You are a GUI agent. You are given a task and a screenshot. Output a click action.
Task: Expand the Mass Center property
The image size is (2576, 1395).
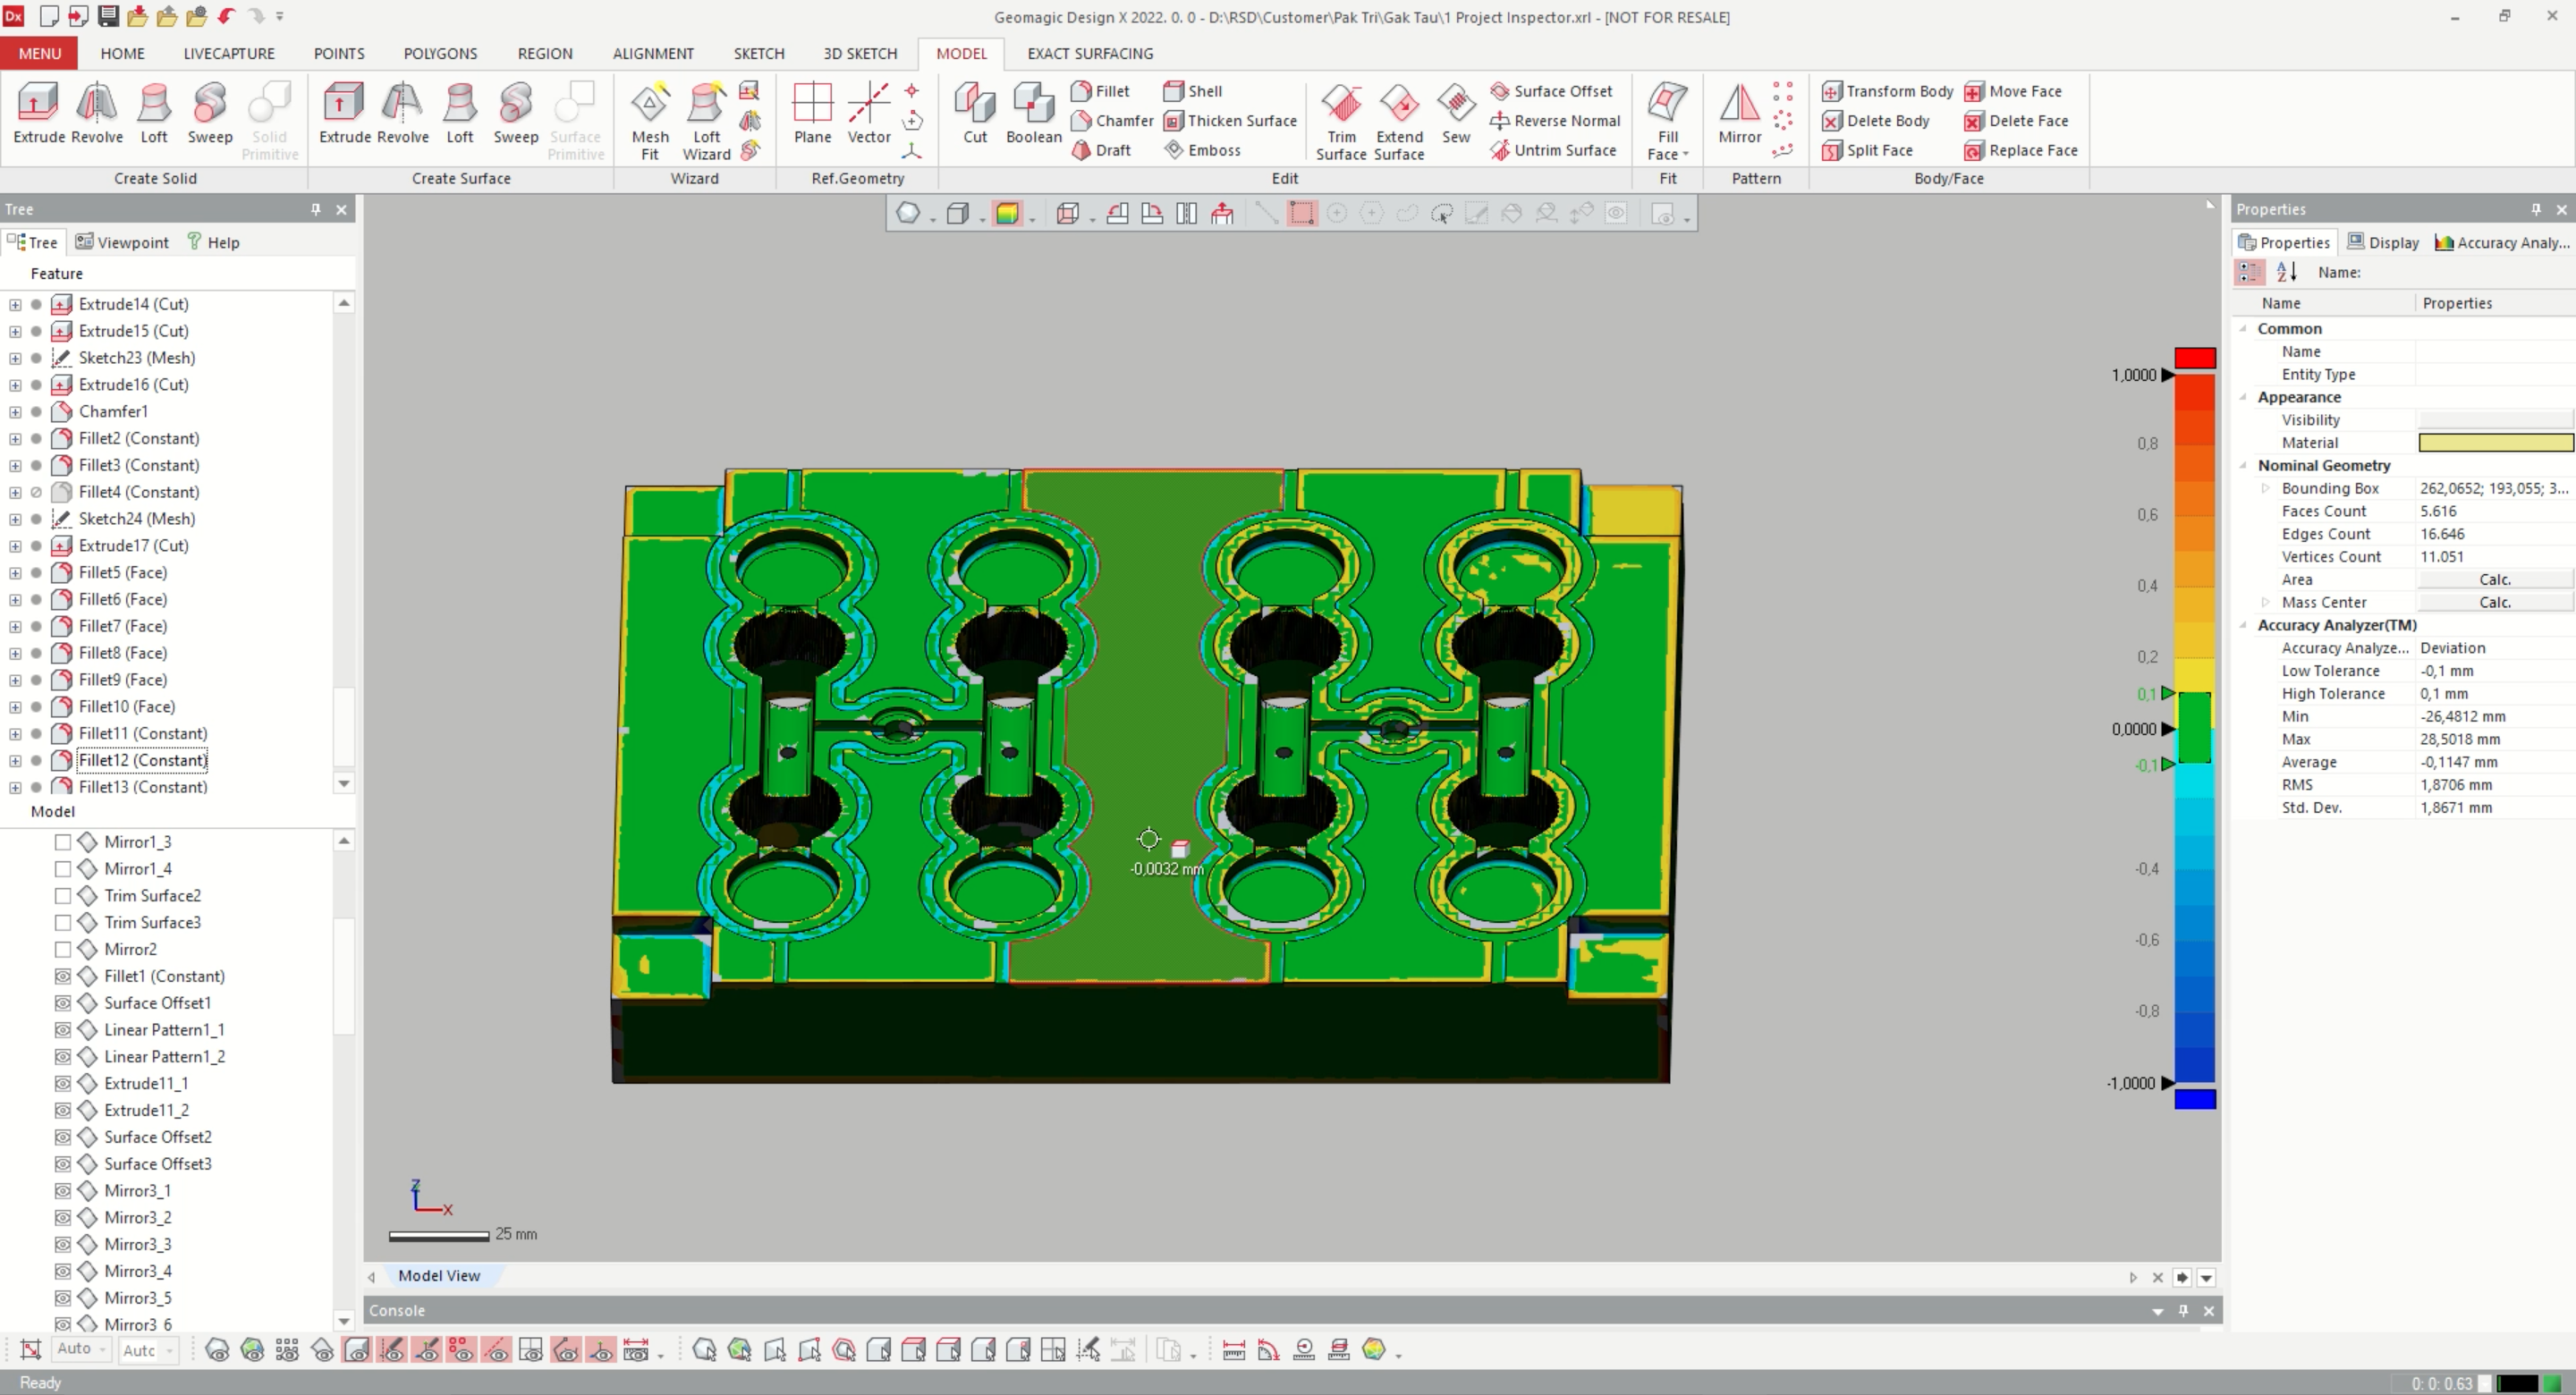pyautogui.click(x=2266, y=603)
